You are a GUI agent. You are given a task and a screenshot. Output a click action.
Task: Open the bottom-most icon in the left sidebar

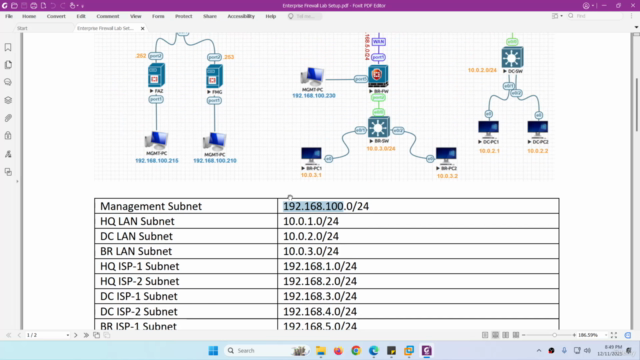click(8, 172)
